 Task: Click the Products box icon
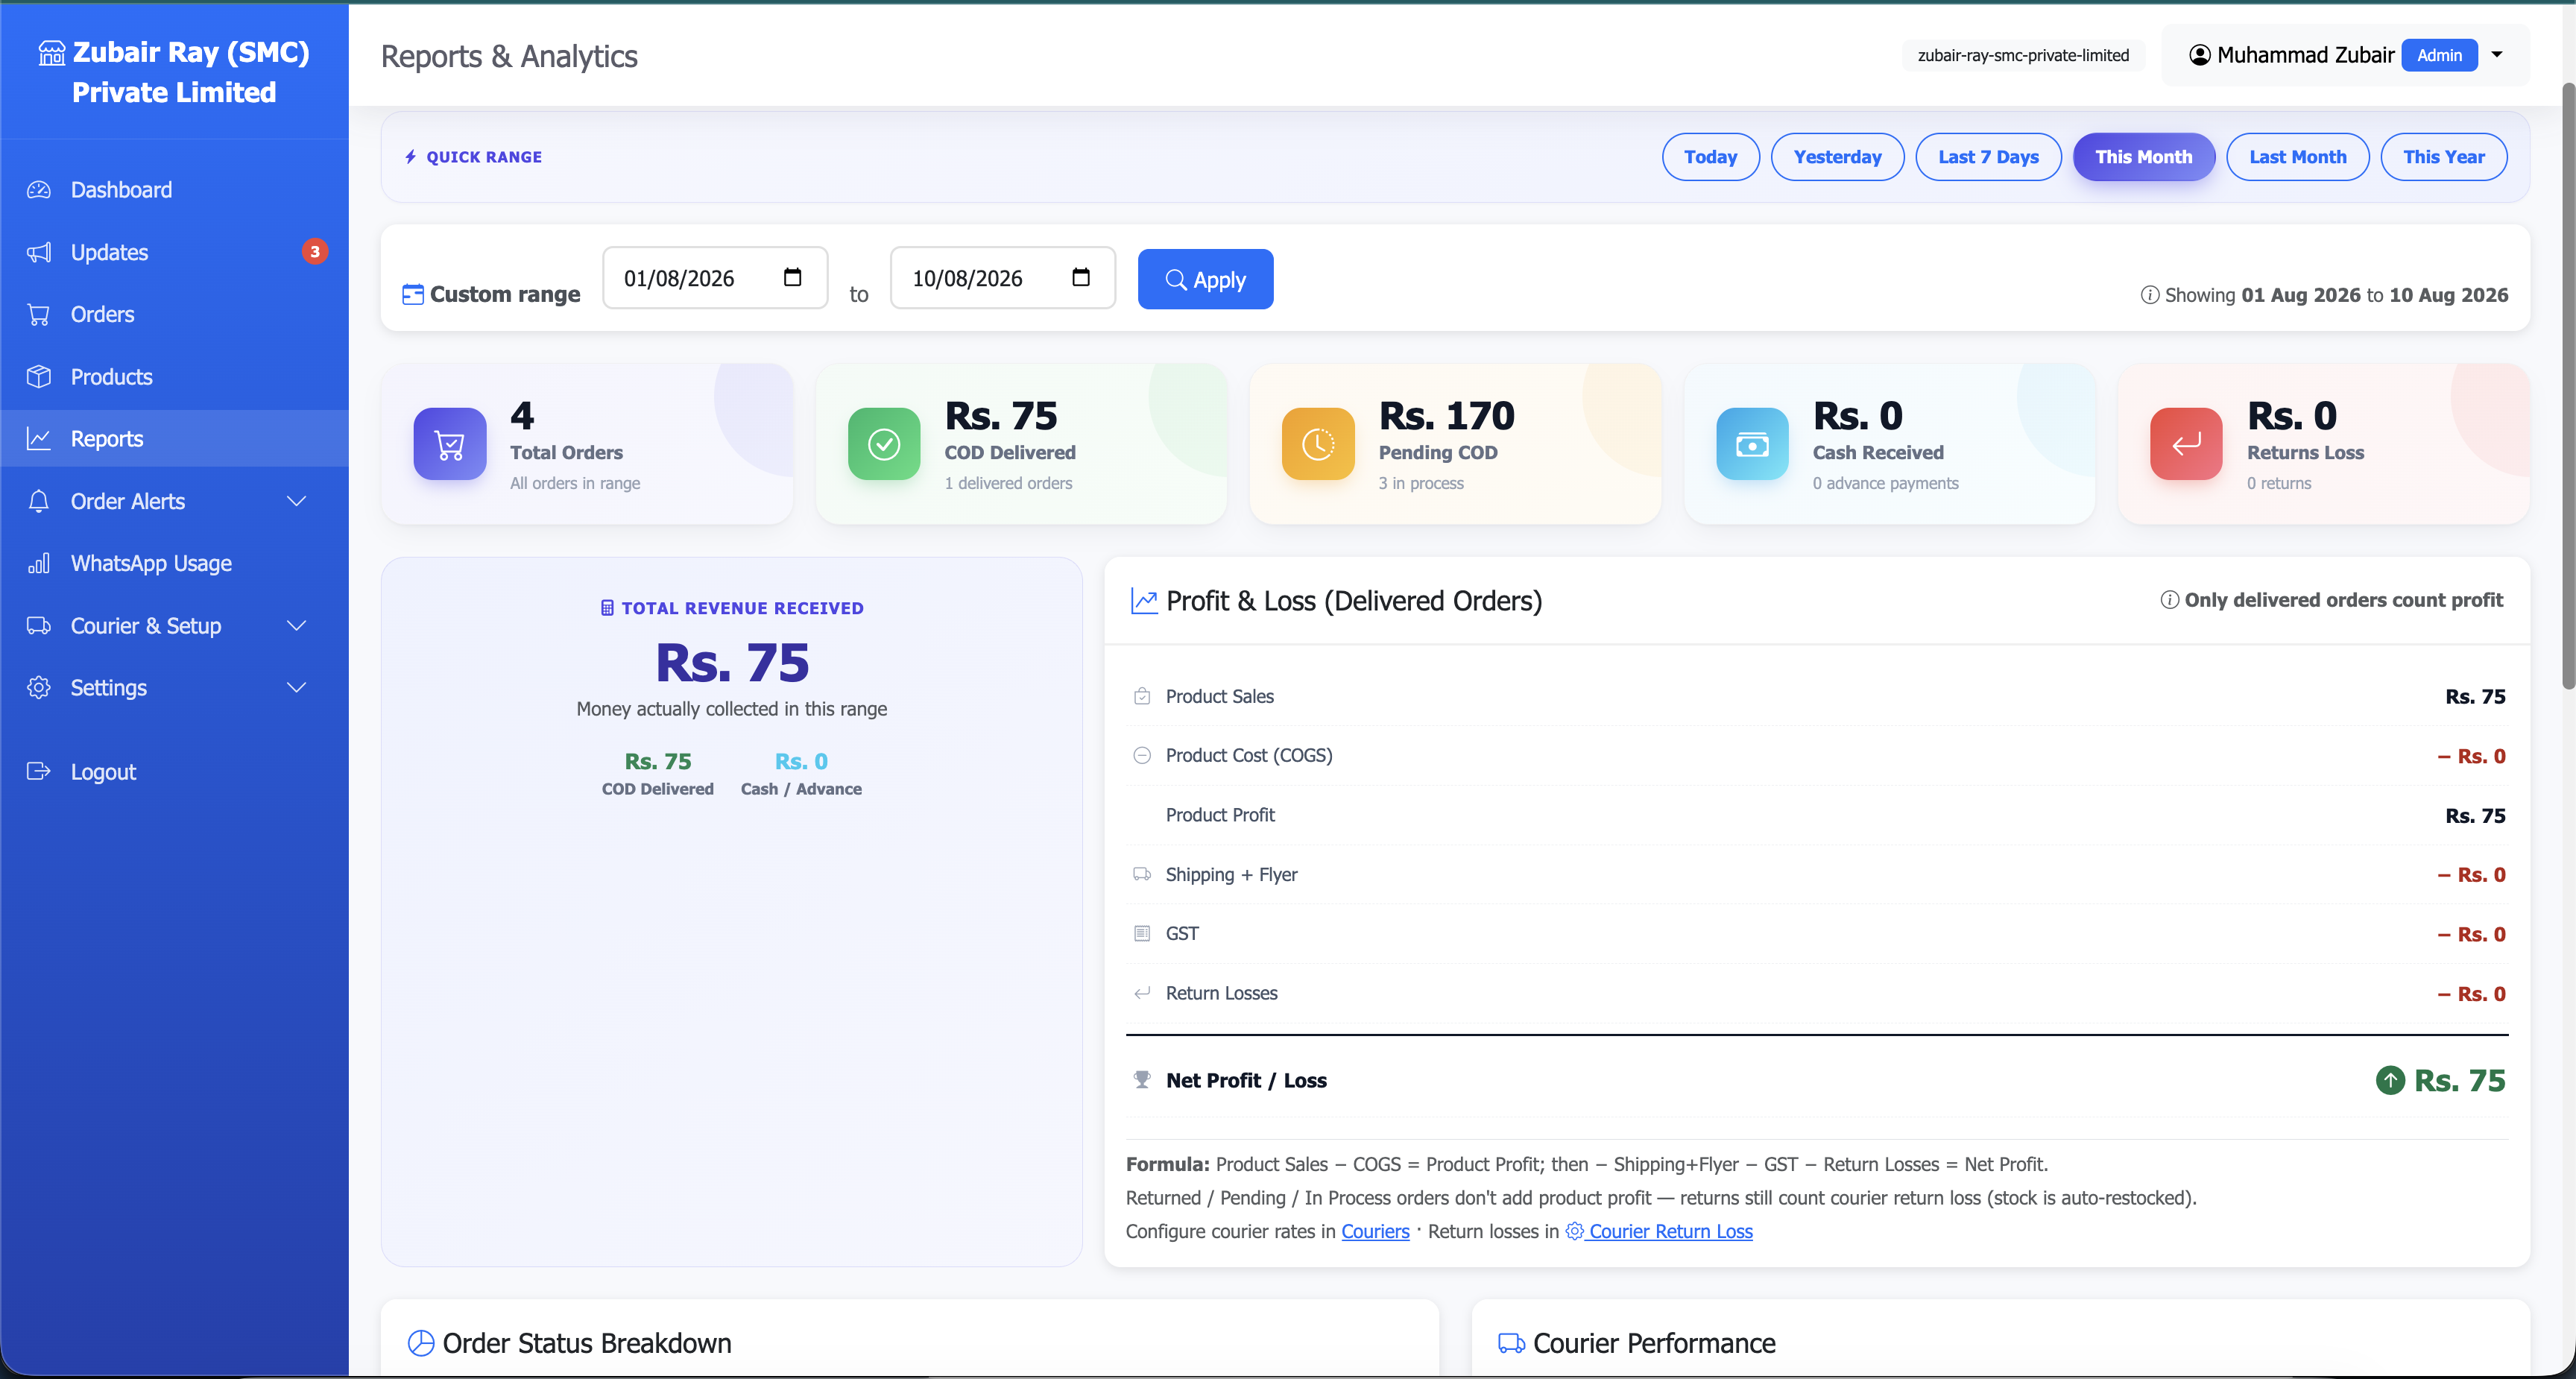(39, 377)
